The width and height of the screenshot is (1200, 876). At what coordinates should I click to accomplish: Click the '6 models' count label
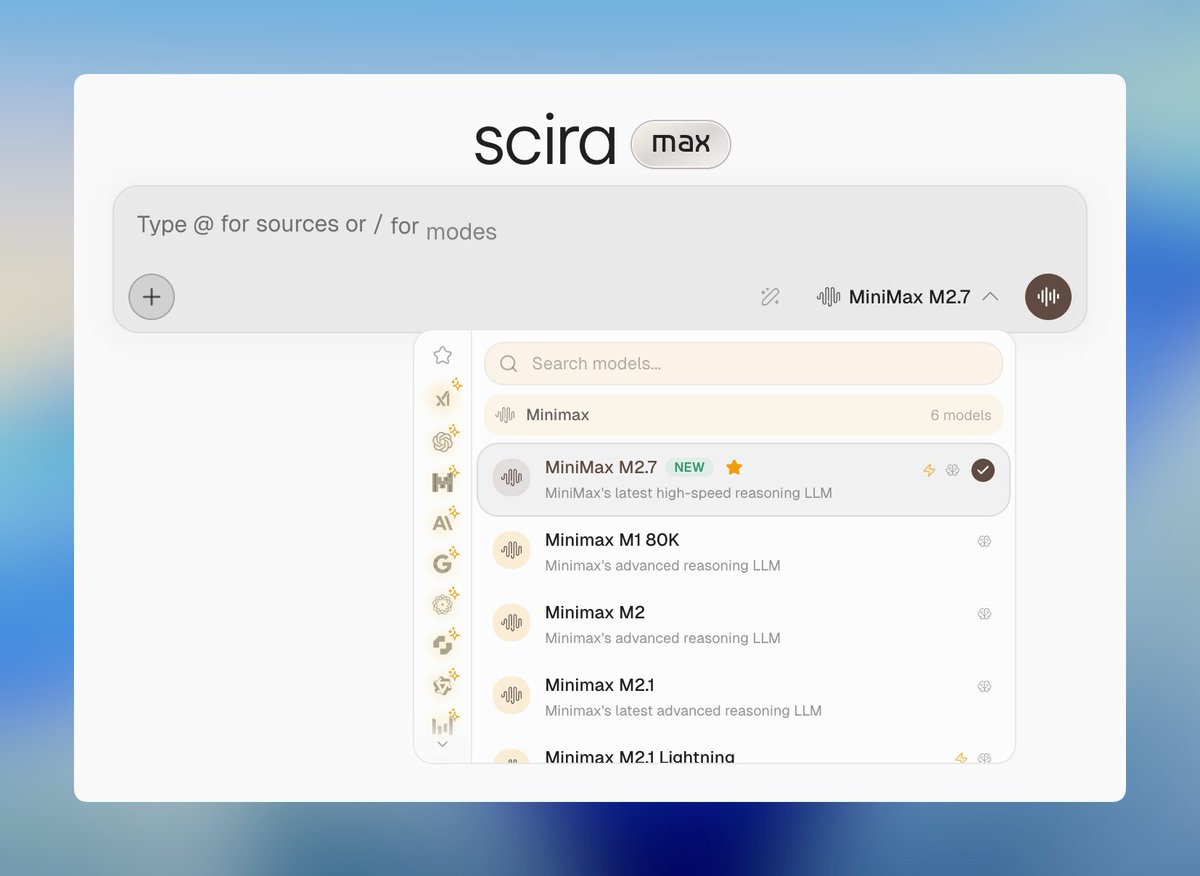(x=960, y=415)
